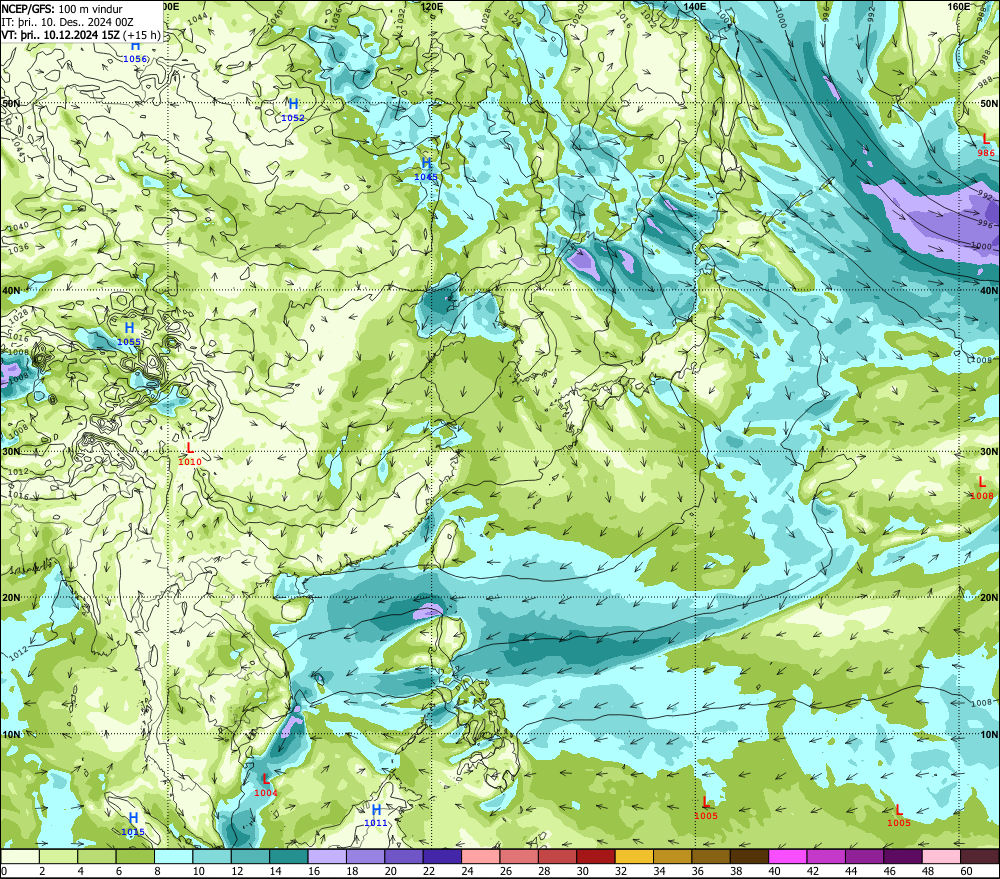Pick the 38–40 dark brown legend swatch

[749, 857]
